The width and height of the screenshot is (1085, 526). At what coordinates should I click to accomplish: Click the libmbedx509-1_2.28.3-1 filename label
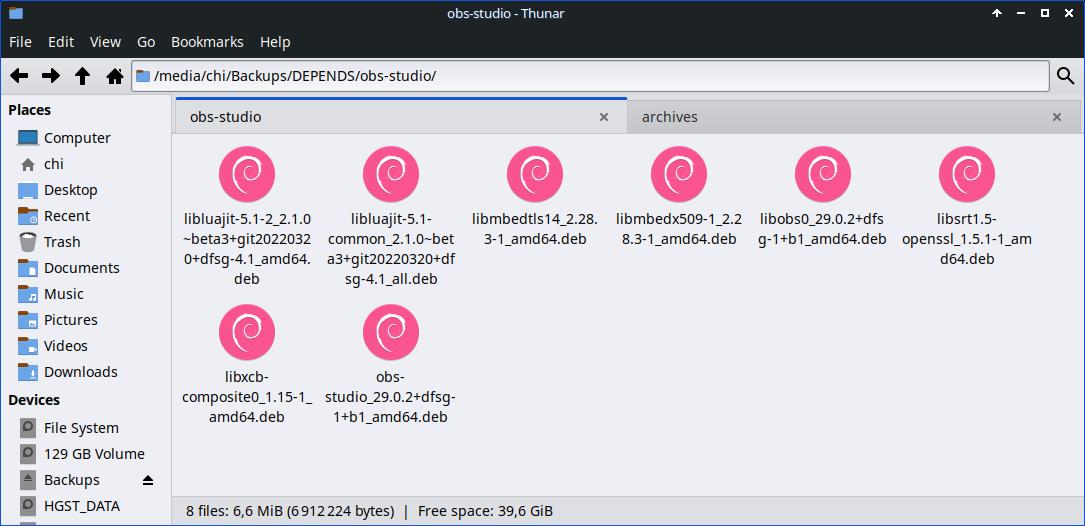tap(679, 229)
